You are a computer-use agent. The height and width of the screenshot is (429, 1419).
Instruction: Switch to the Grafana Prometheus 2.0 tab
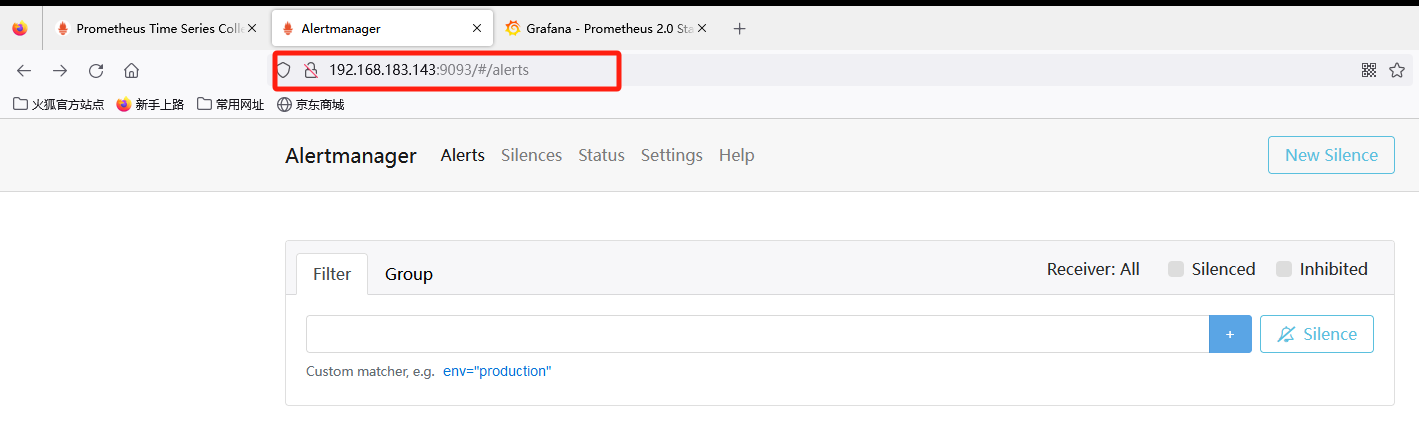click(607, 28)
